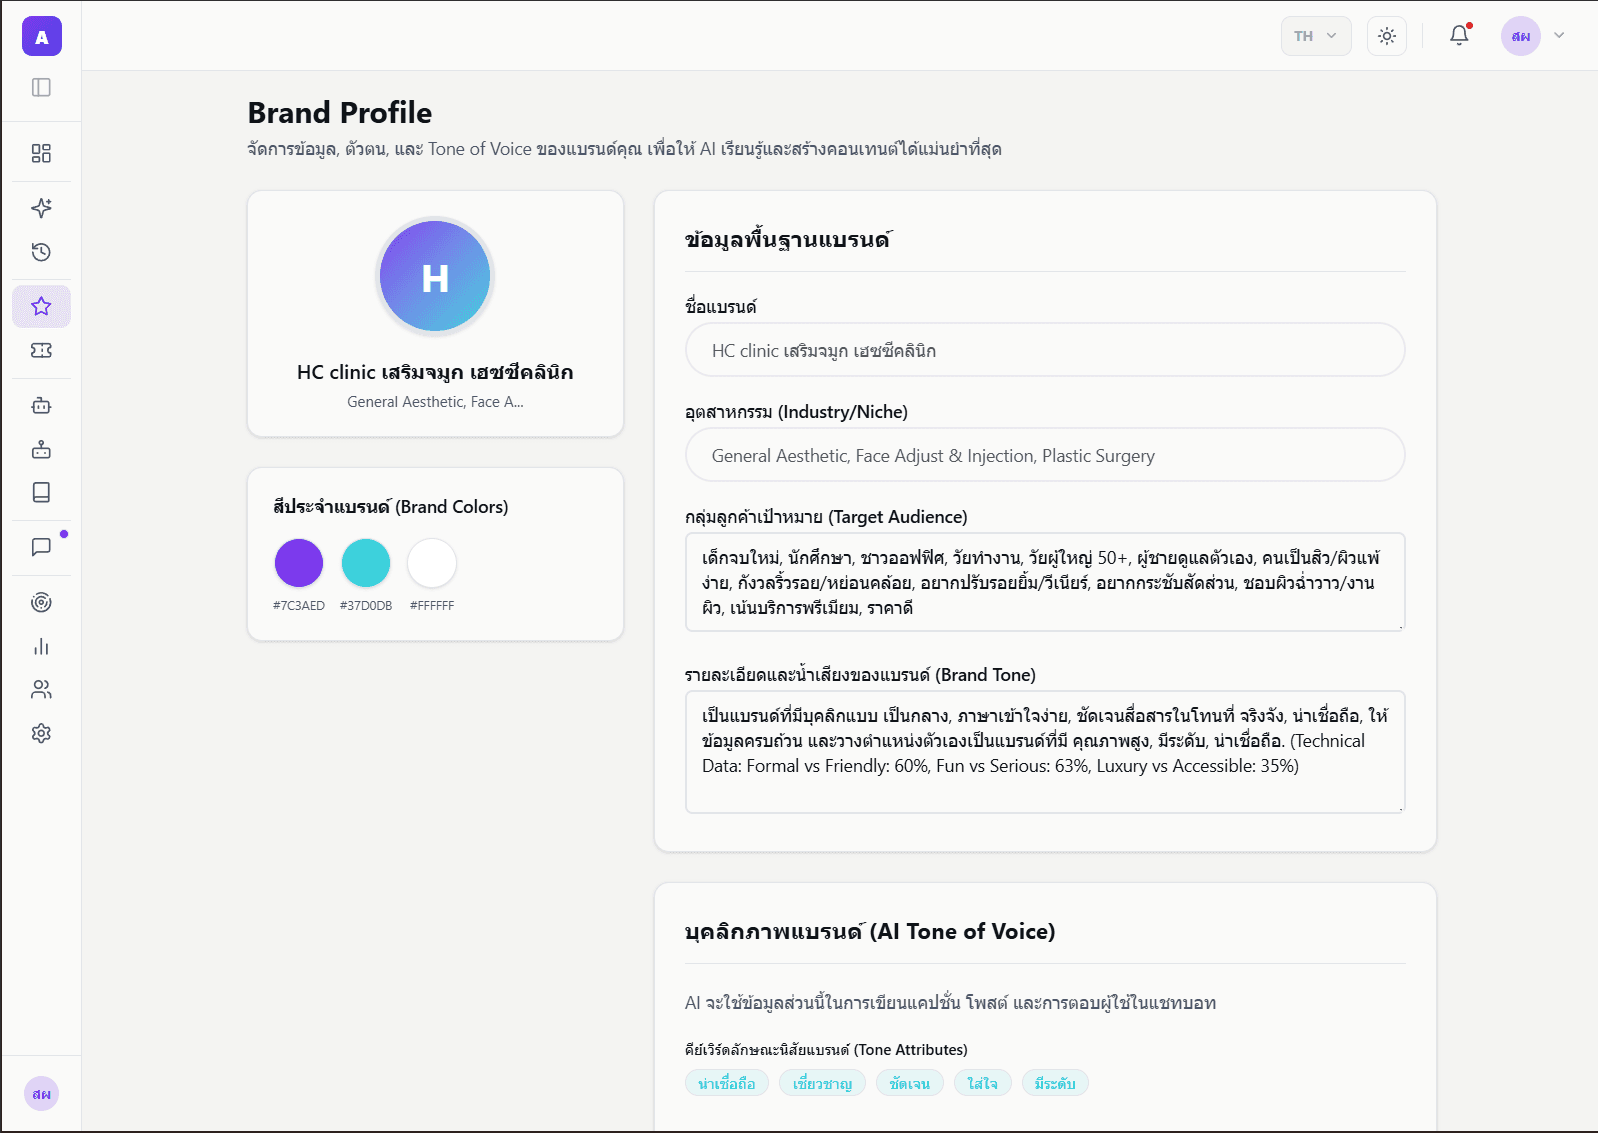
Task: Open the history clock icon
Action: coord(41,252)
